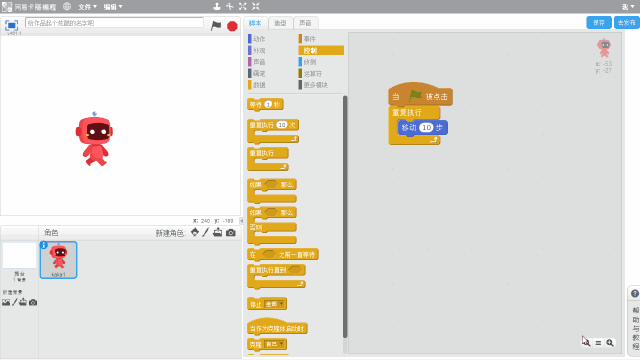Zoom out the scripts area

click(x=586, y=342)
